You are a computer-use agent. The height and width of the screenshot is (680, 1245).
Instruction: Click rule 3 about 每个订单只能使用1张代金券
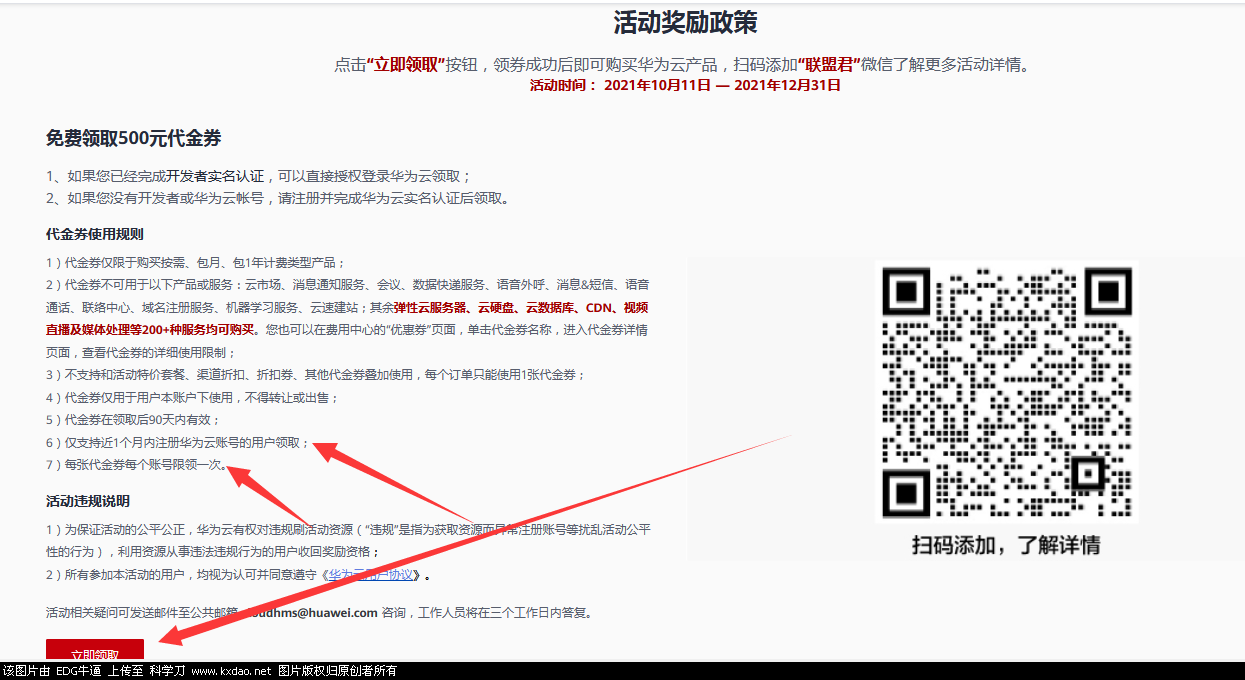click(x=315, y=375)
